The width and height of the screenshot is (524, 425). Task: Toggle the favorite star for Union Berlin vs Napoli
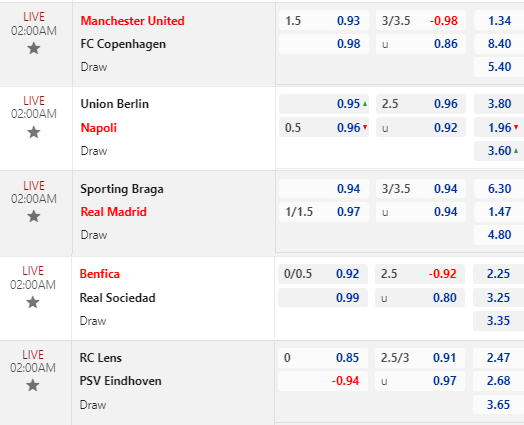coord(34,132)
